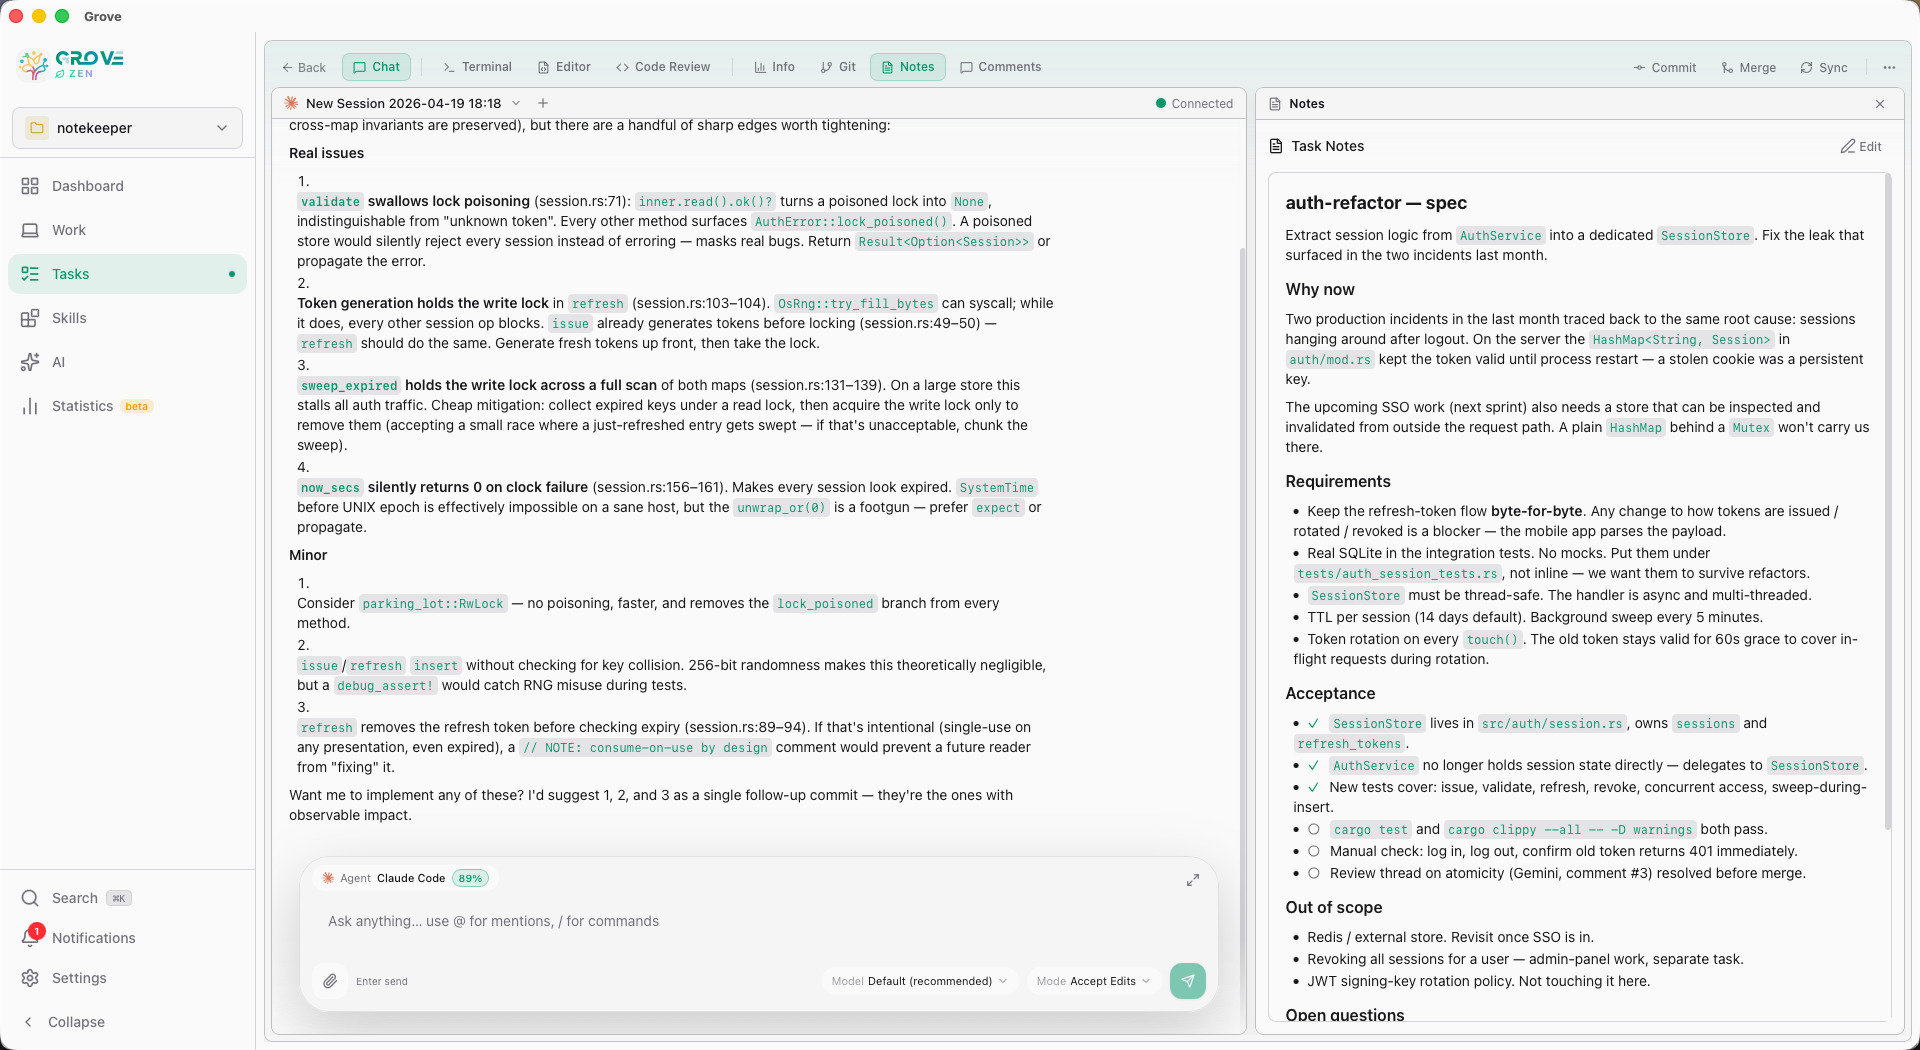The height and width of the screenshot is (1050, 1920).
Task: Click the Commit button
Action: [x=1665, y=68]
